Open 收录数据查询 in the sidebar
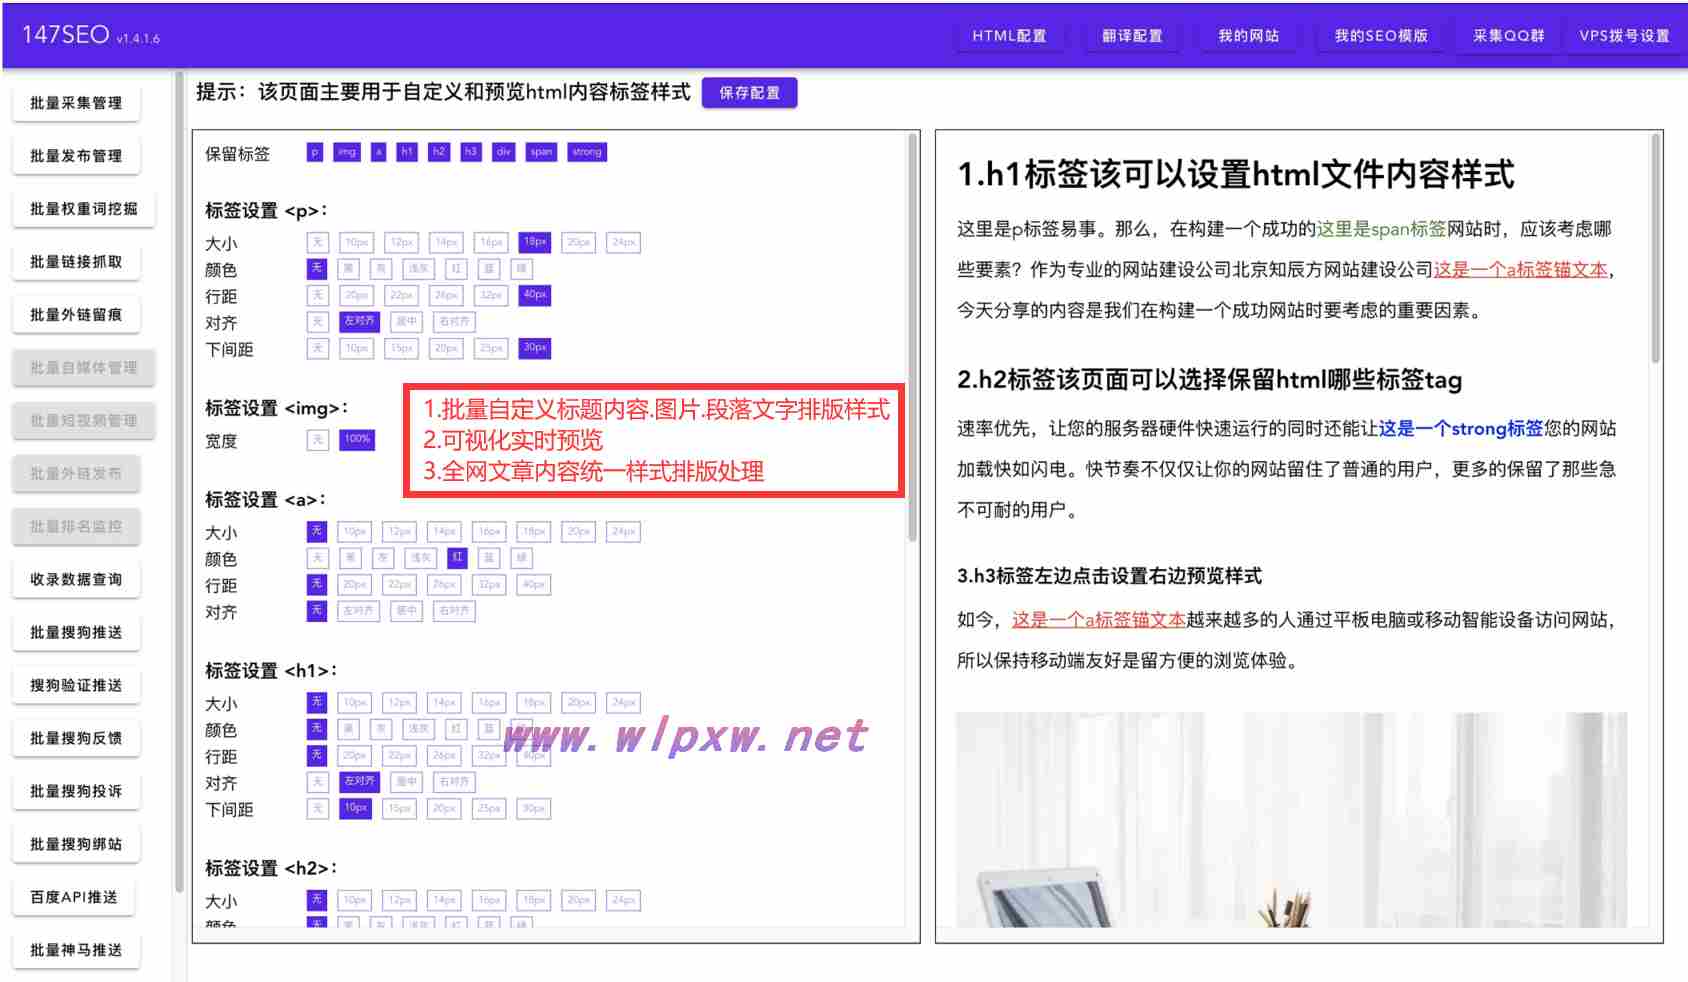The height and width of the screenshot is (982, 1688). 76,580
